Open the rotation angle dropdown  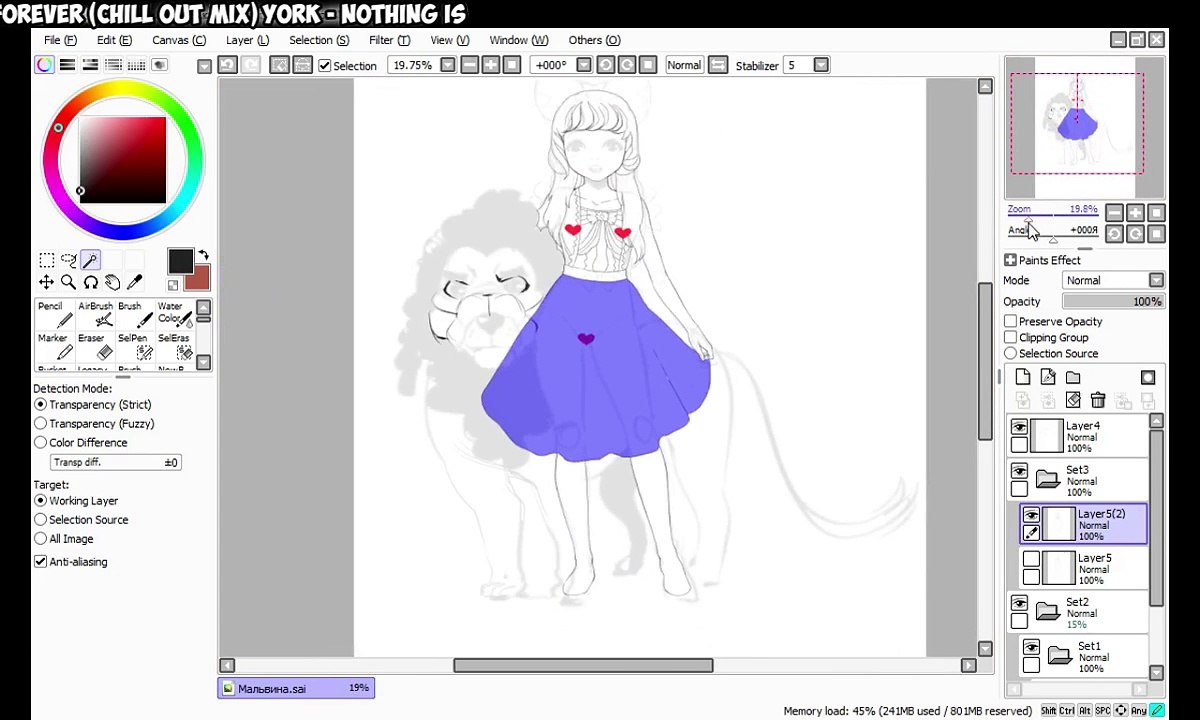click(x=586, y=65)
